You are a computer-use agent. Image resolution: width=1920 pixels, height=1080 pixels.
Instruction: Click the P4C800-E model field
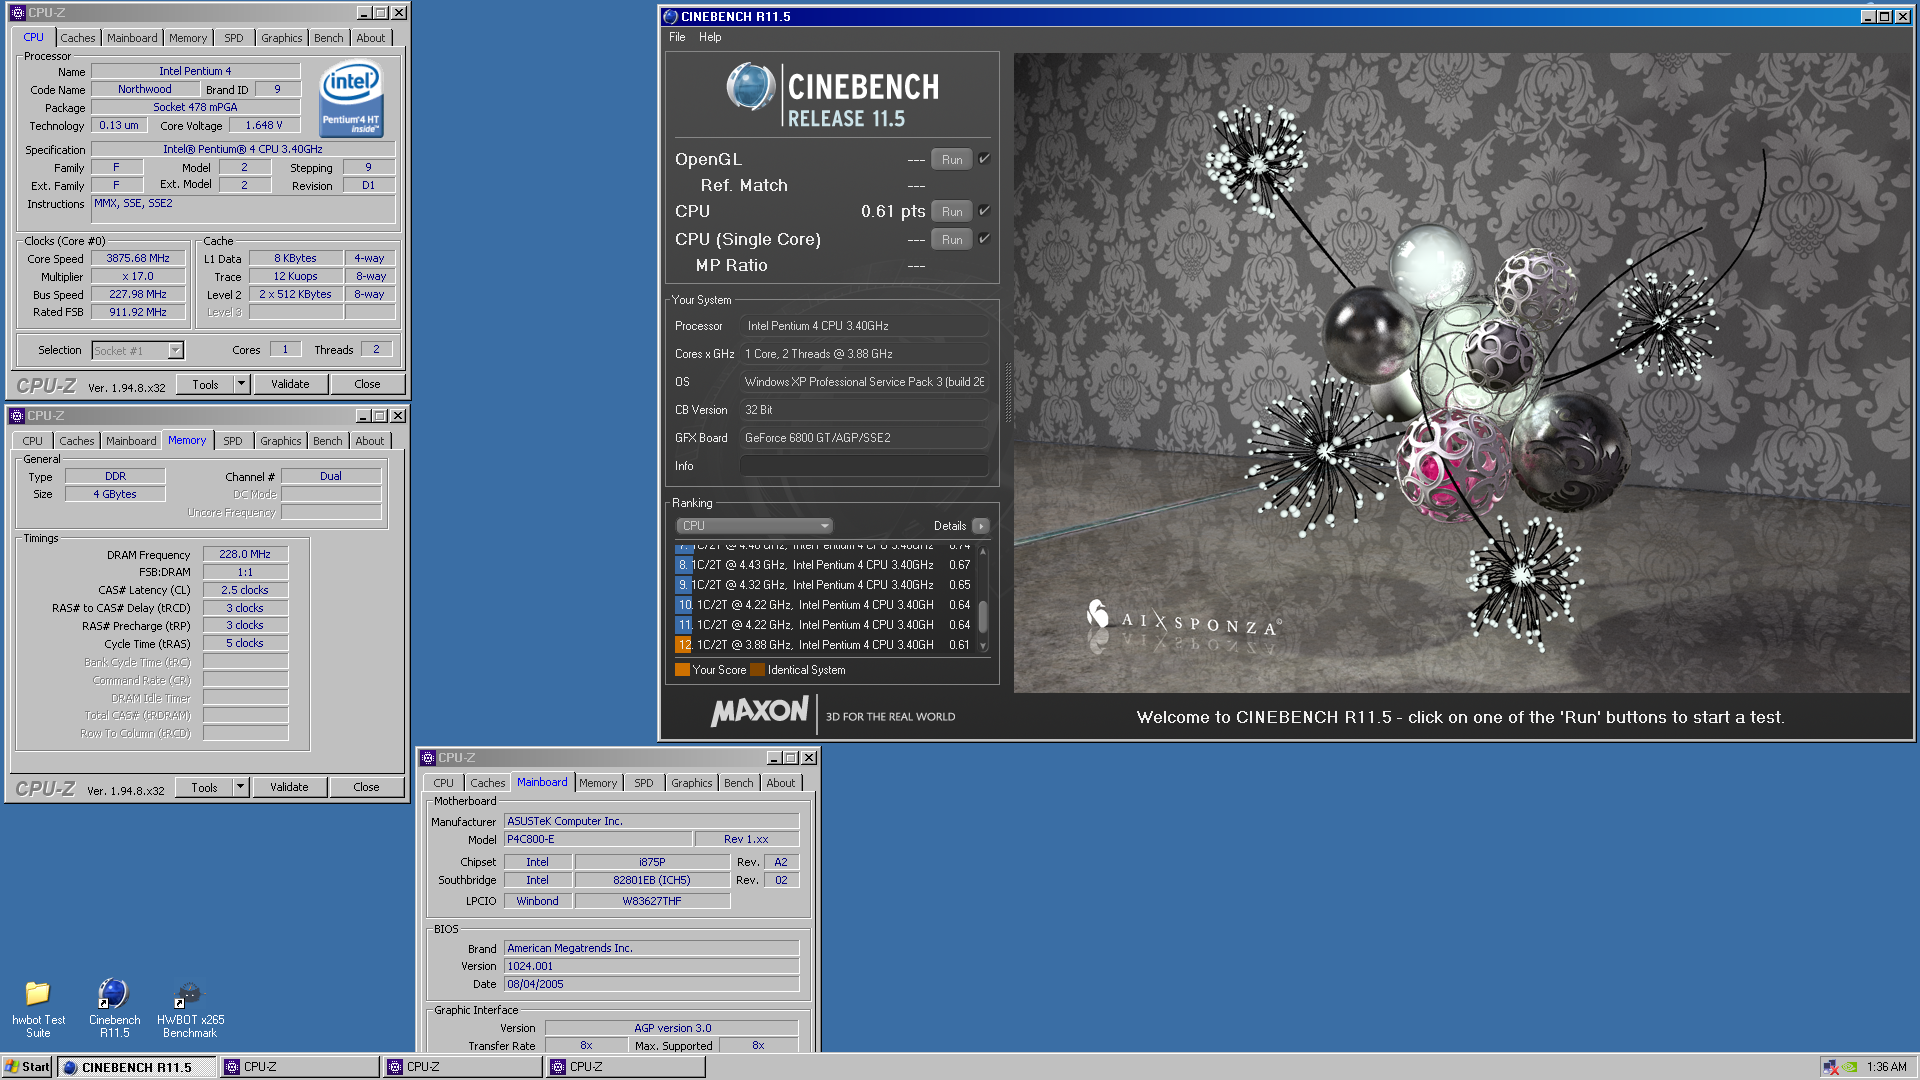click(x=597, y=839)
